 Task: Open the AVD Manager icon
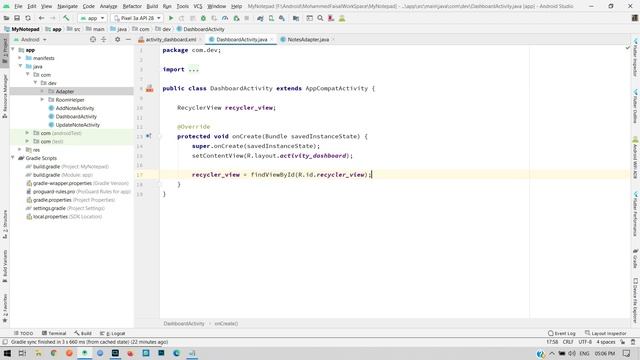click(271, 18)
